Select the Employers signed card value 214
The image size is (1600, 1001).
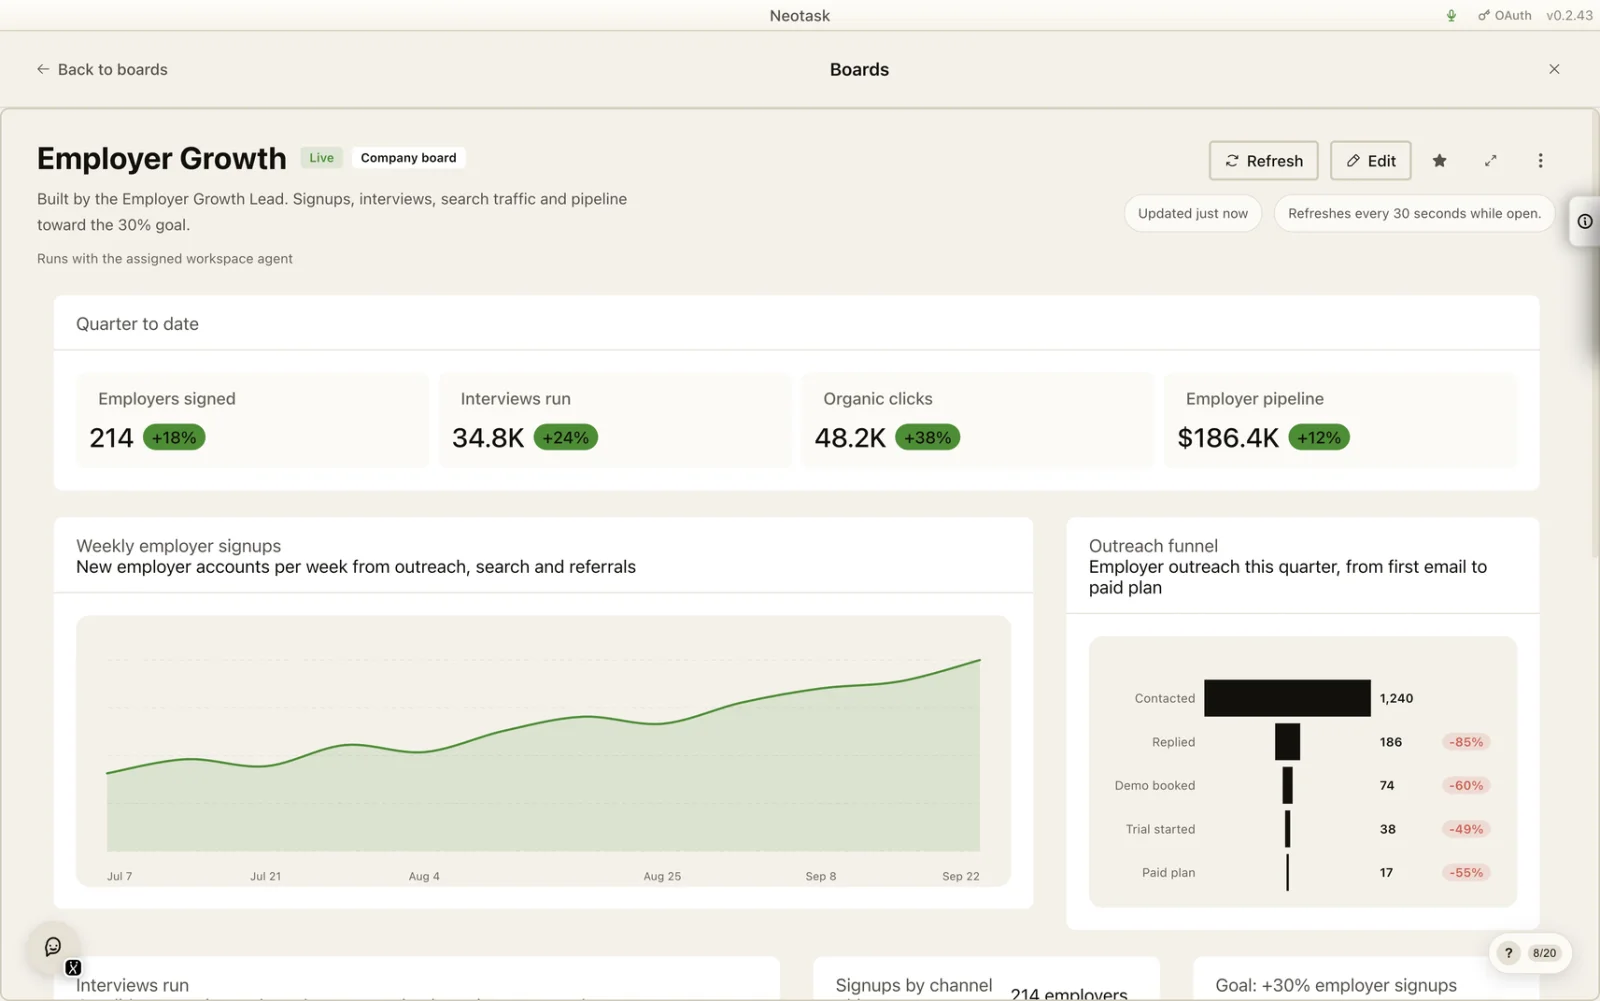tap(111, 438)
